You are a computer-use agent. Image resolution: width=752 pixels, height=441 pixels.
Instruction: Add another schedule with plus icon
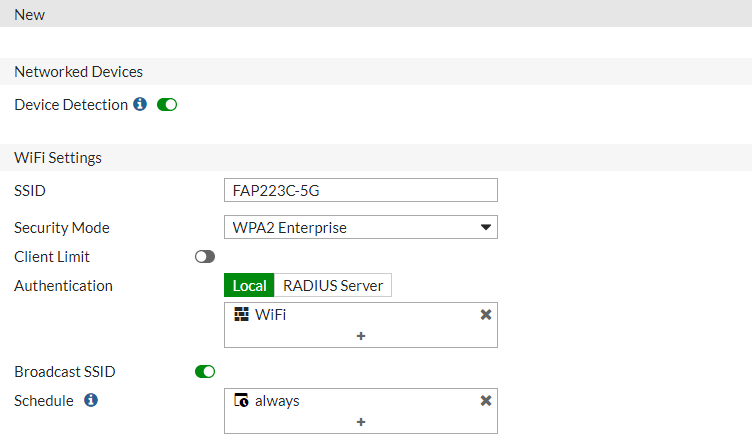(360, 422)
